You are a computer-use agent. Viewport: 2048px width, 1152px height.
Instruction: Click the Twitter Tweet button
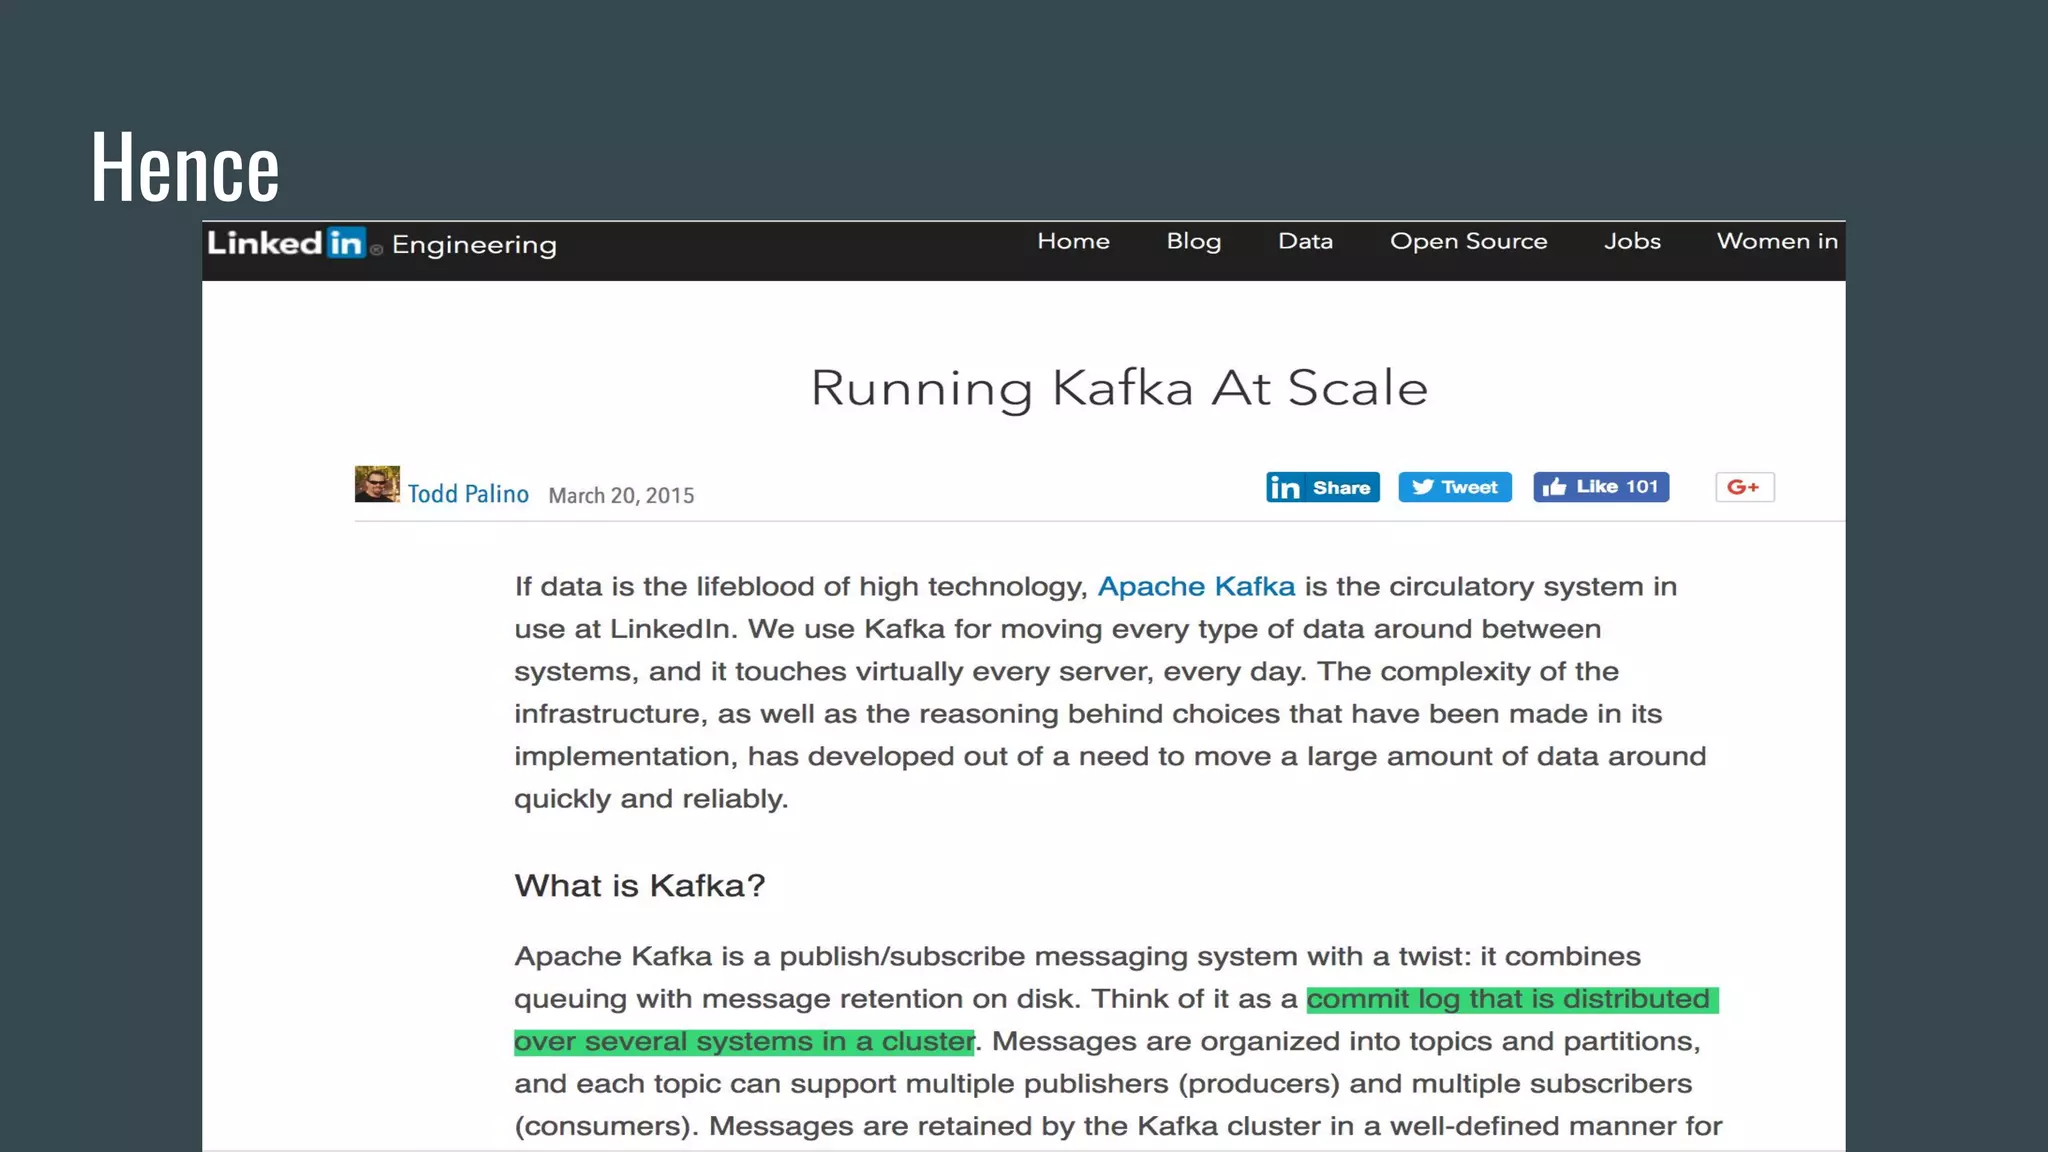[x=1454, y=487]
